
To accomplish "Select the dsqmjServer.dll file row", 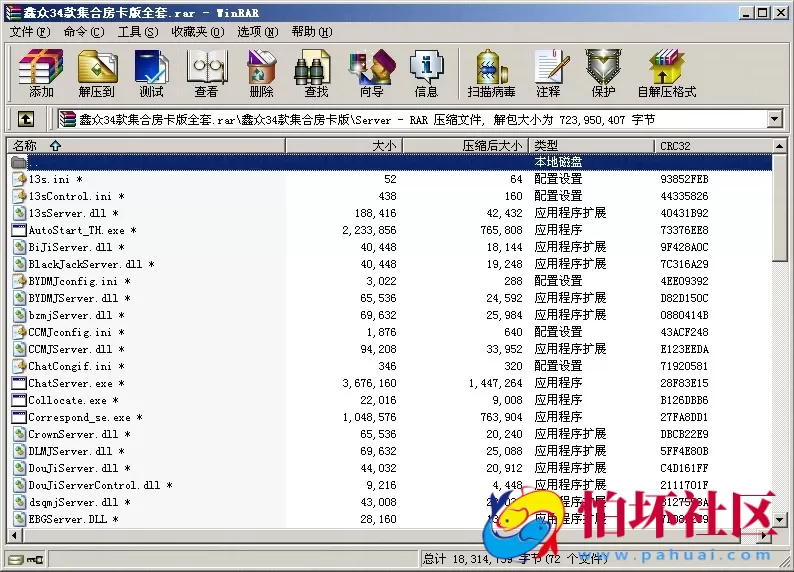I will click(x=390, y=502).
